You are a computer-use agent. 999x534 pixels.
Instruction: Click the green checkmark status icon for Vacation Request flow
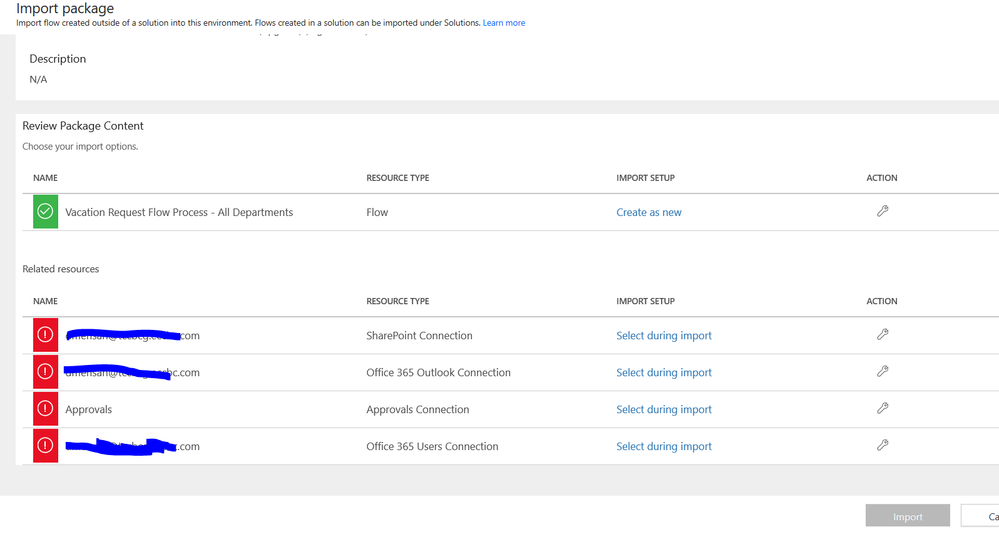[45, 212]
